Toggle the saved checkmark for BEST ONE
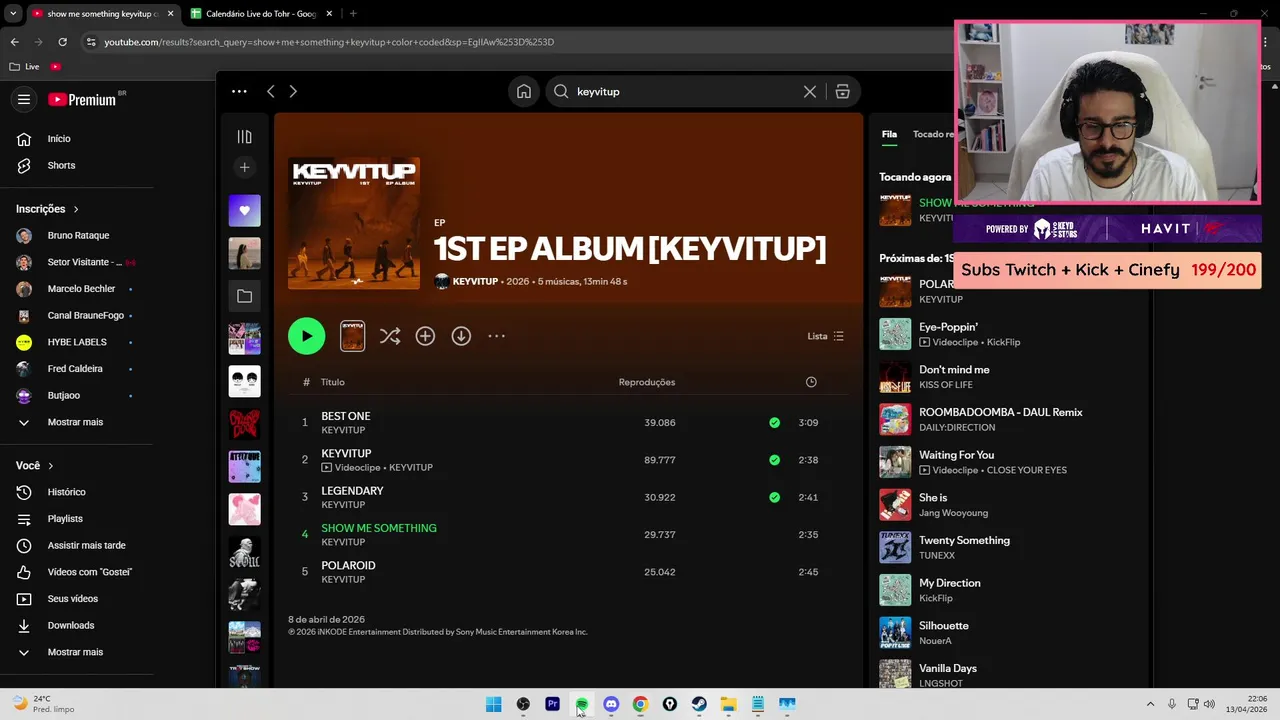The width and height of the screenshot is (1280, 720). (x=774, y=422)
